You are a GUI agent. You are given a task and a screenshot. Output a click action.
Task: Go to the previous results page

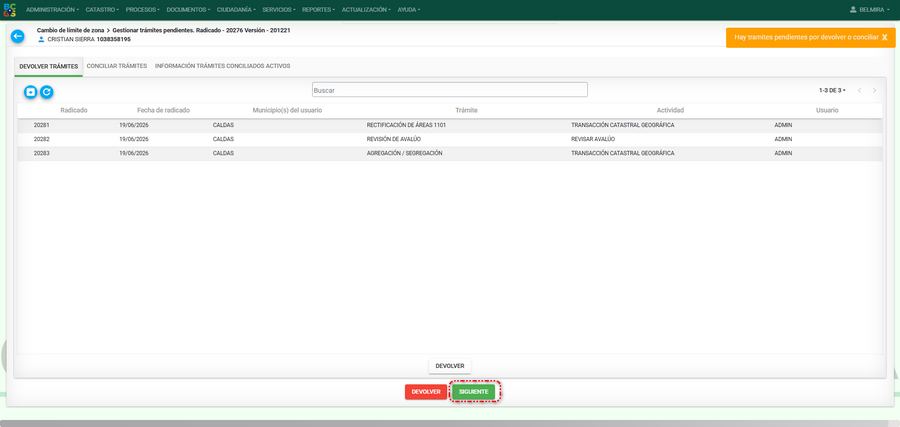859,91
